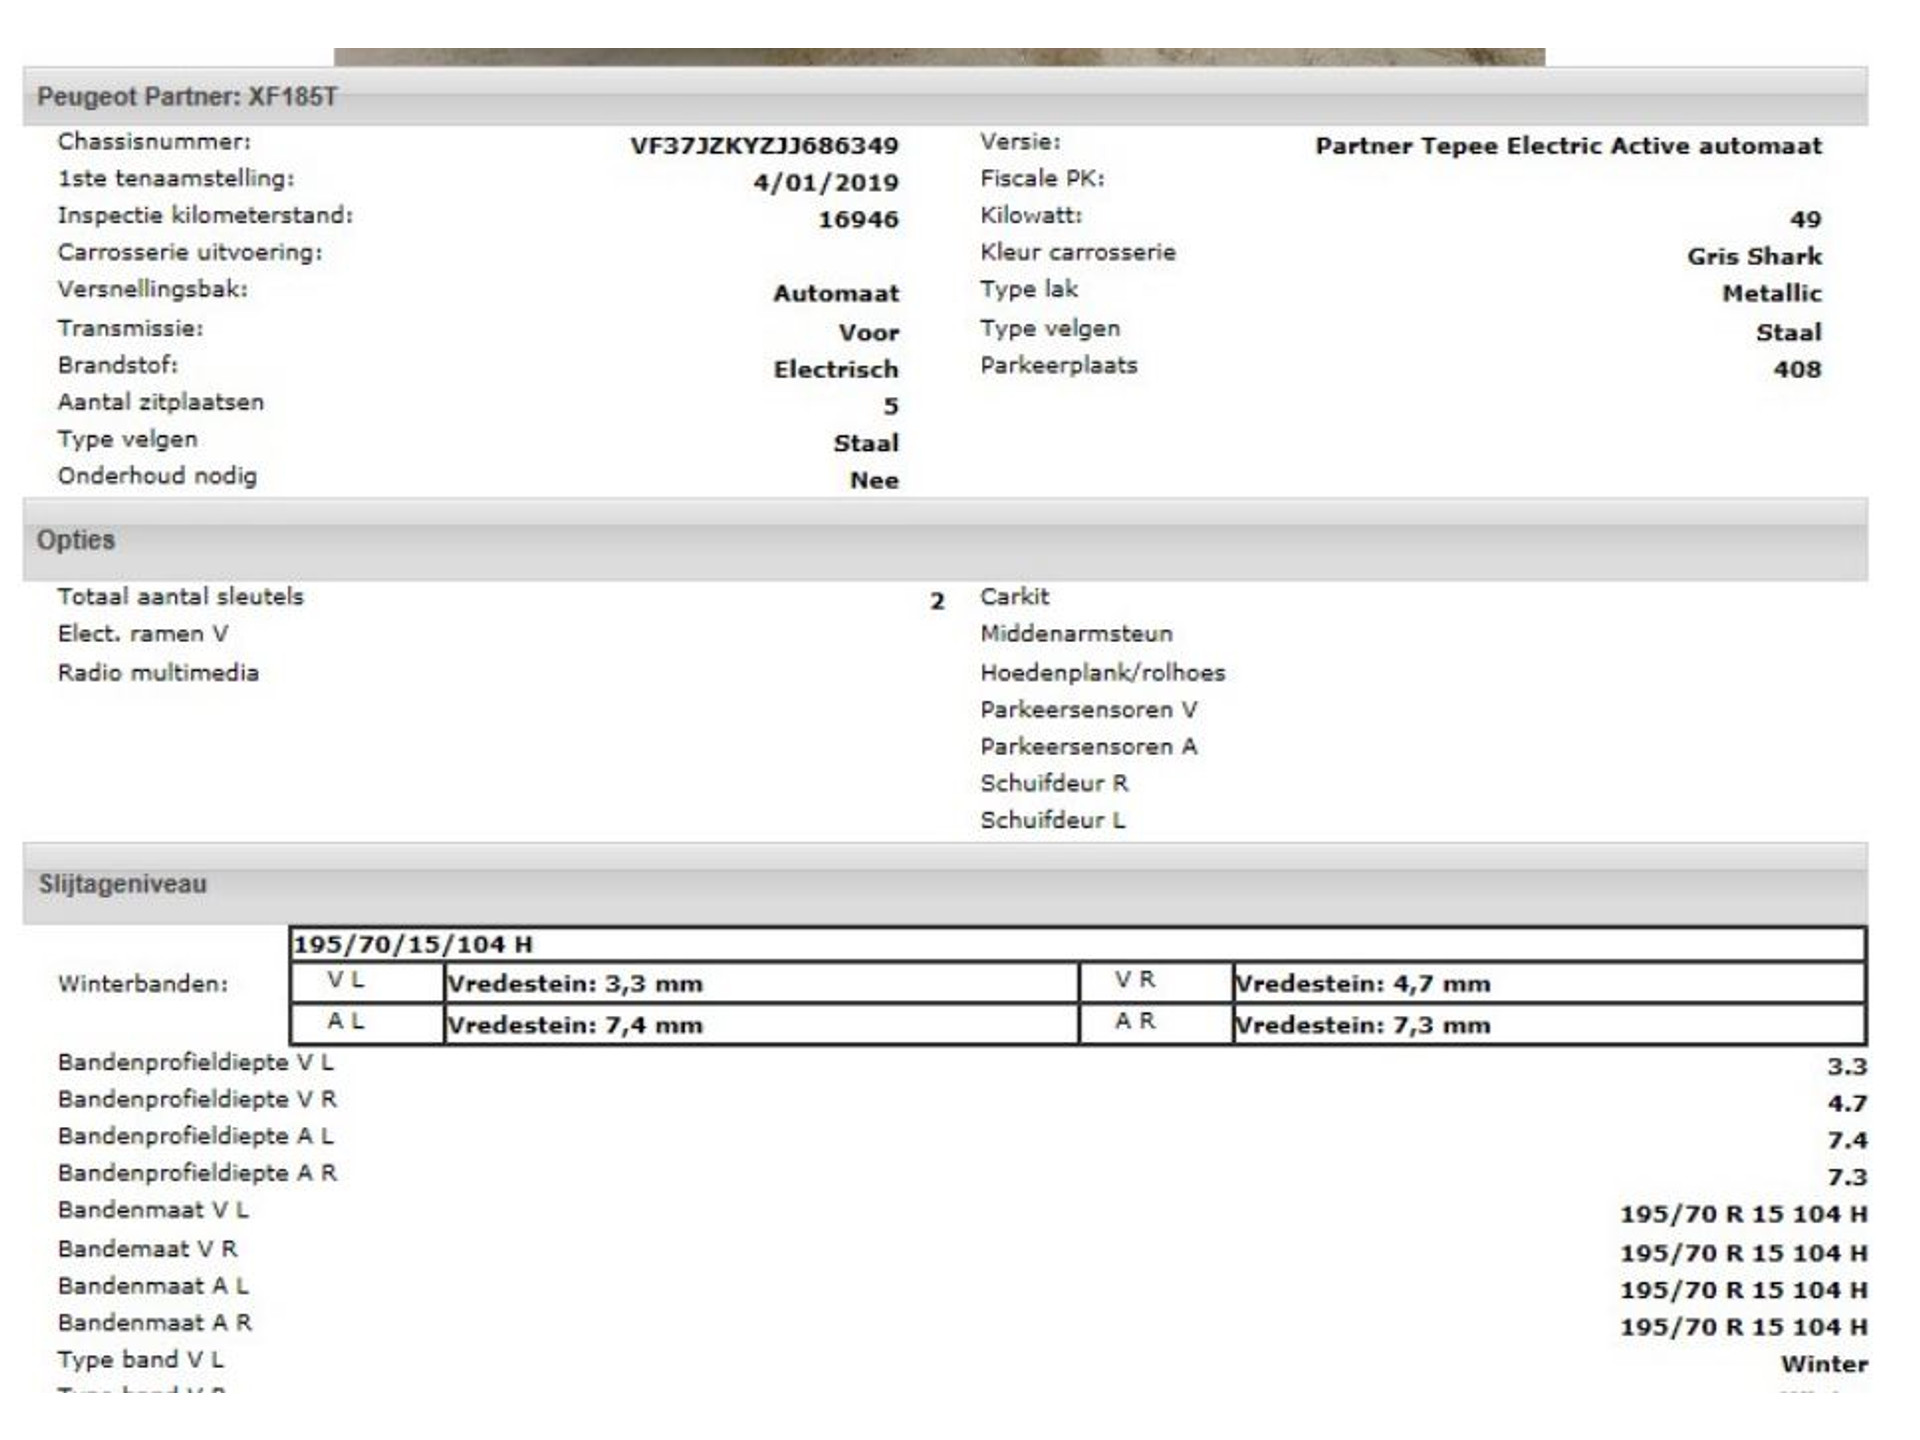Click the Elect. ramen V option
Screen dimensions: 1920x1440
(x=143, y=633)
